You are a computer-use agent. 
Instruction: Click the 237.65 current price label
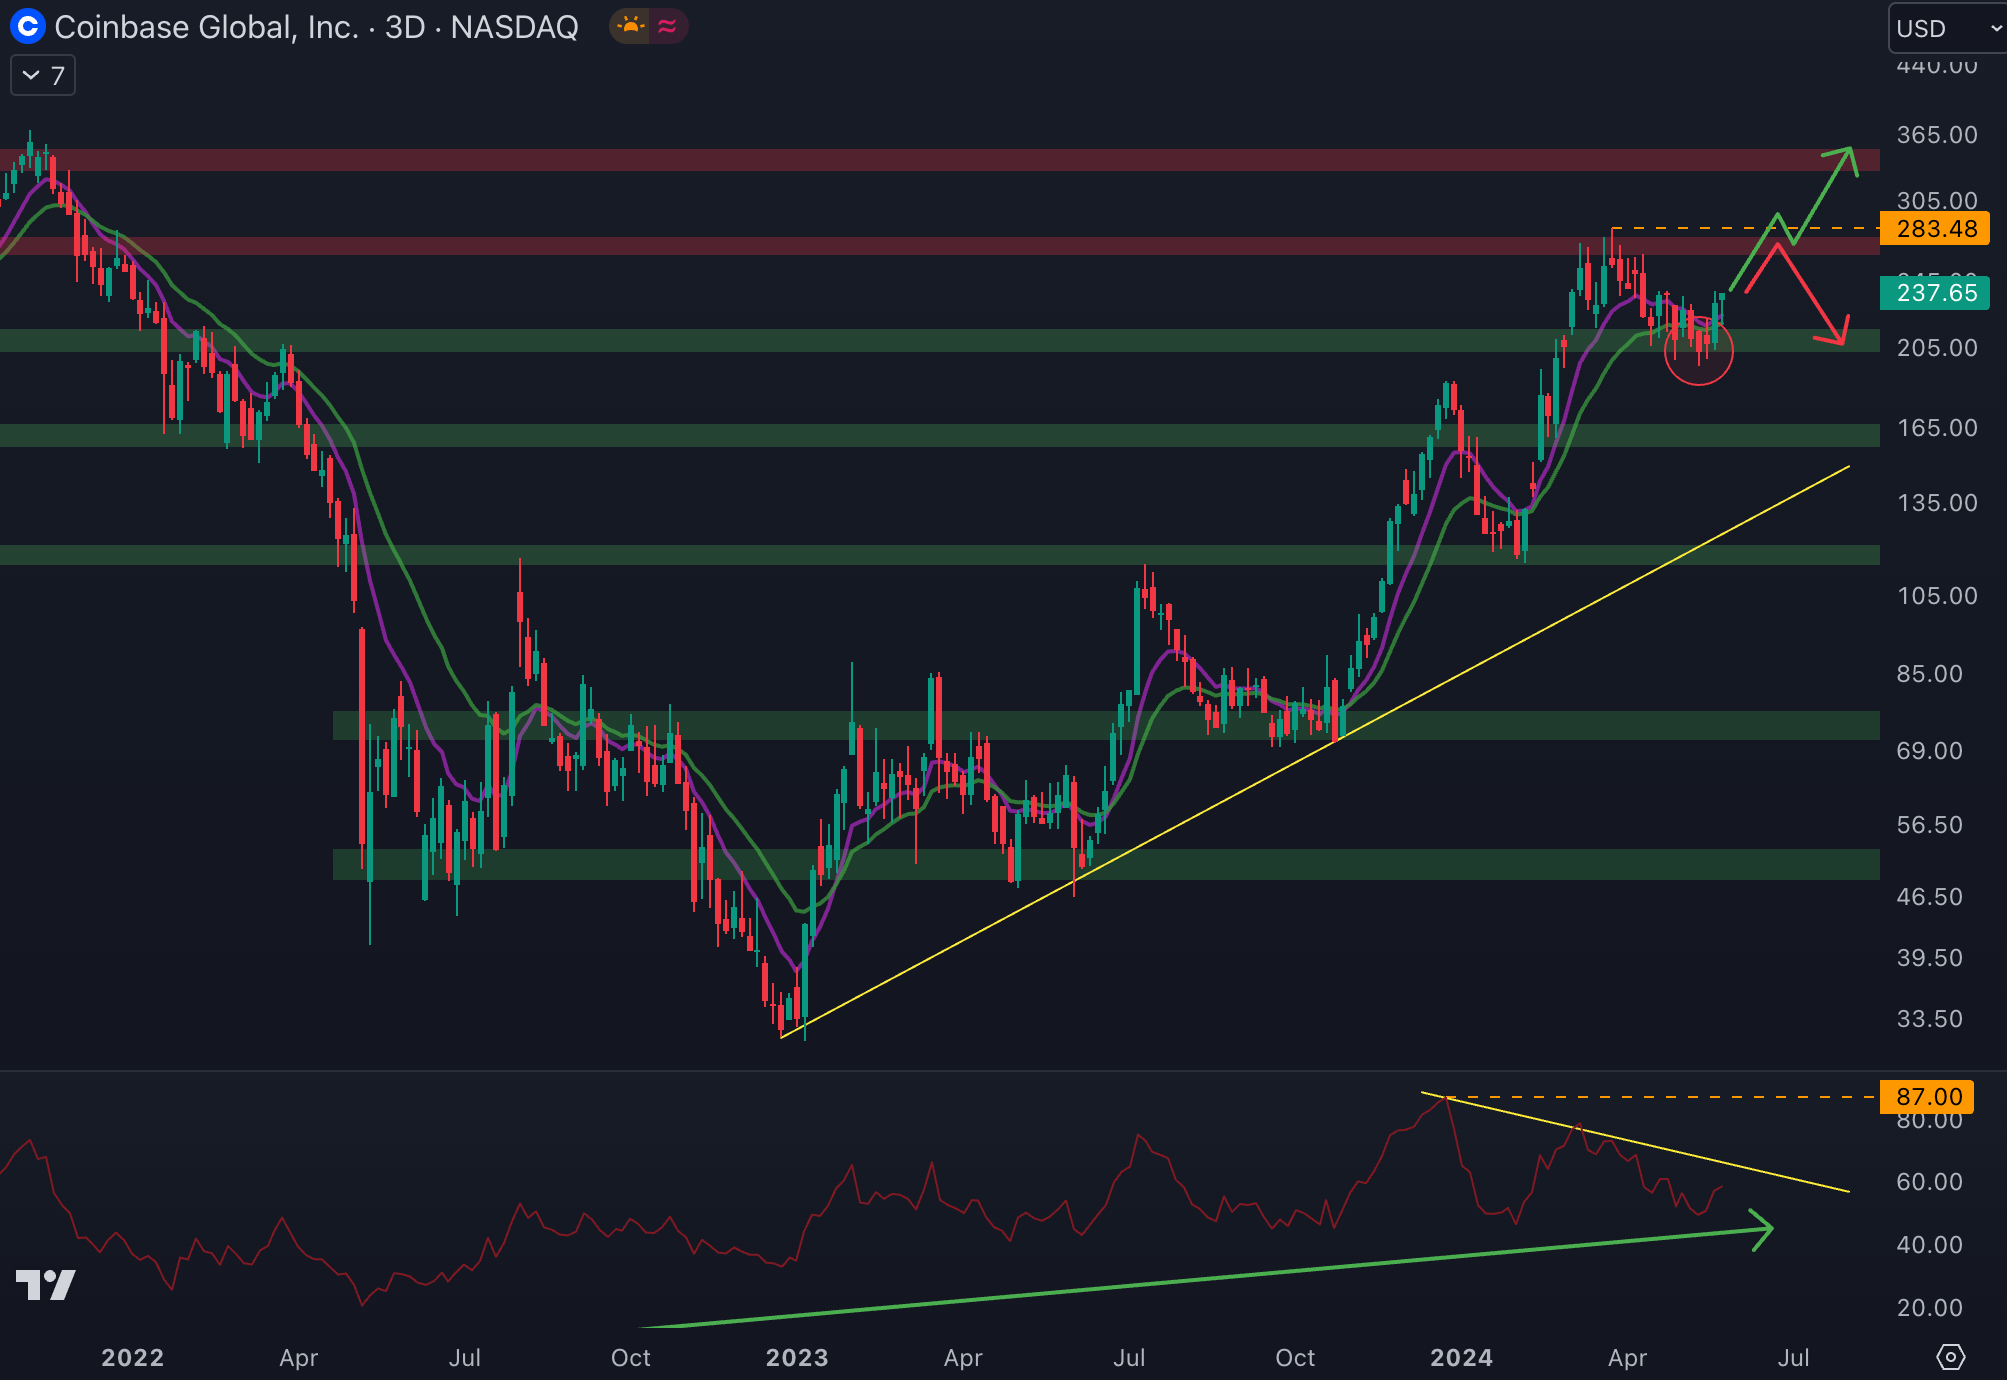1935,293
